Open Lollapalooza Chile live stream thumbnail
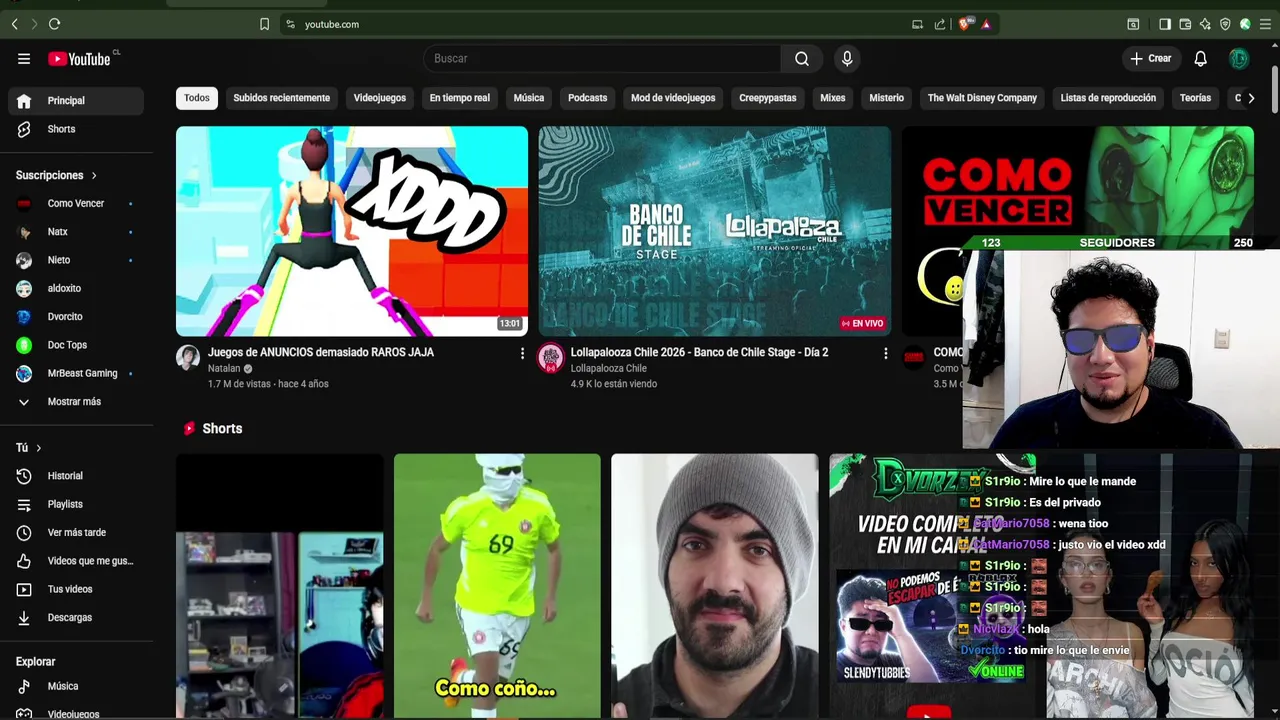Image resolution: width=1280 pixels, height=720 pixels. pyautogui.click(x=715, y=231)
